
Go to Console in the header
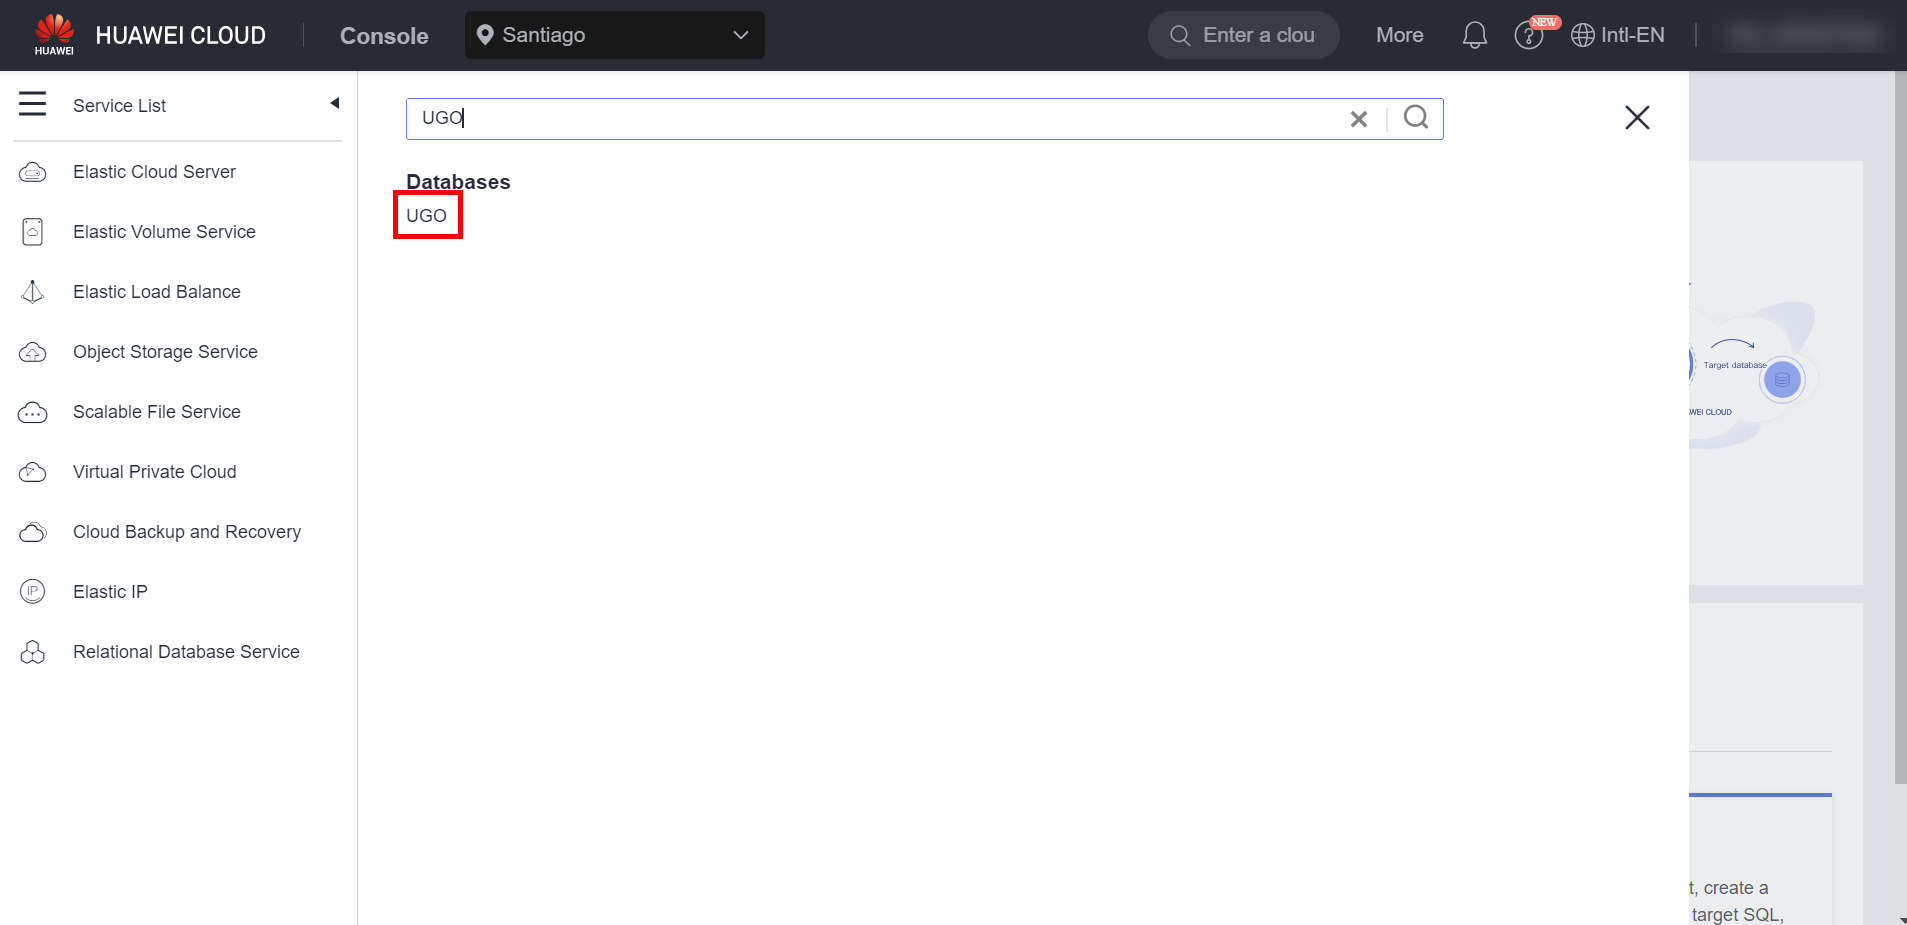point(384,36)
